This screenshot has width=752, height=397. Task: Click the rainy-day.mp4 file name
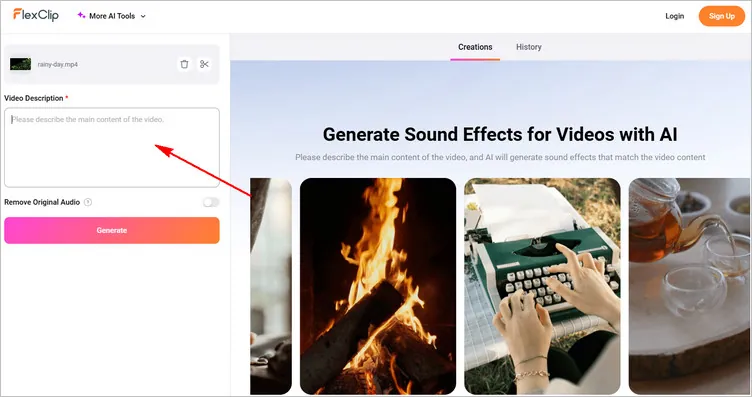pos(58,64)
